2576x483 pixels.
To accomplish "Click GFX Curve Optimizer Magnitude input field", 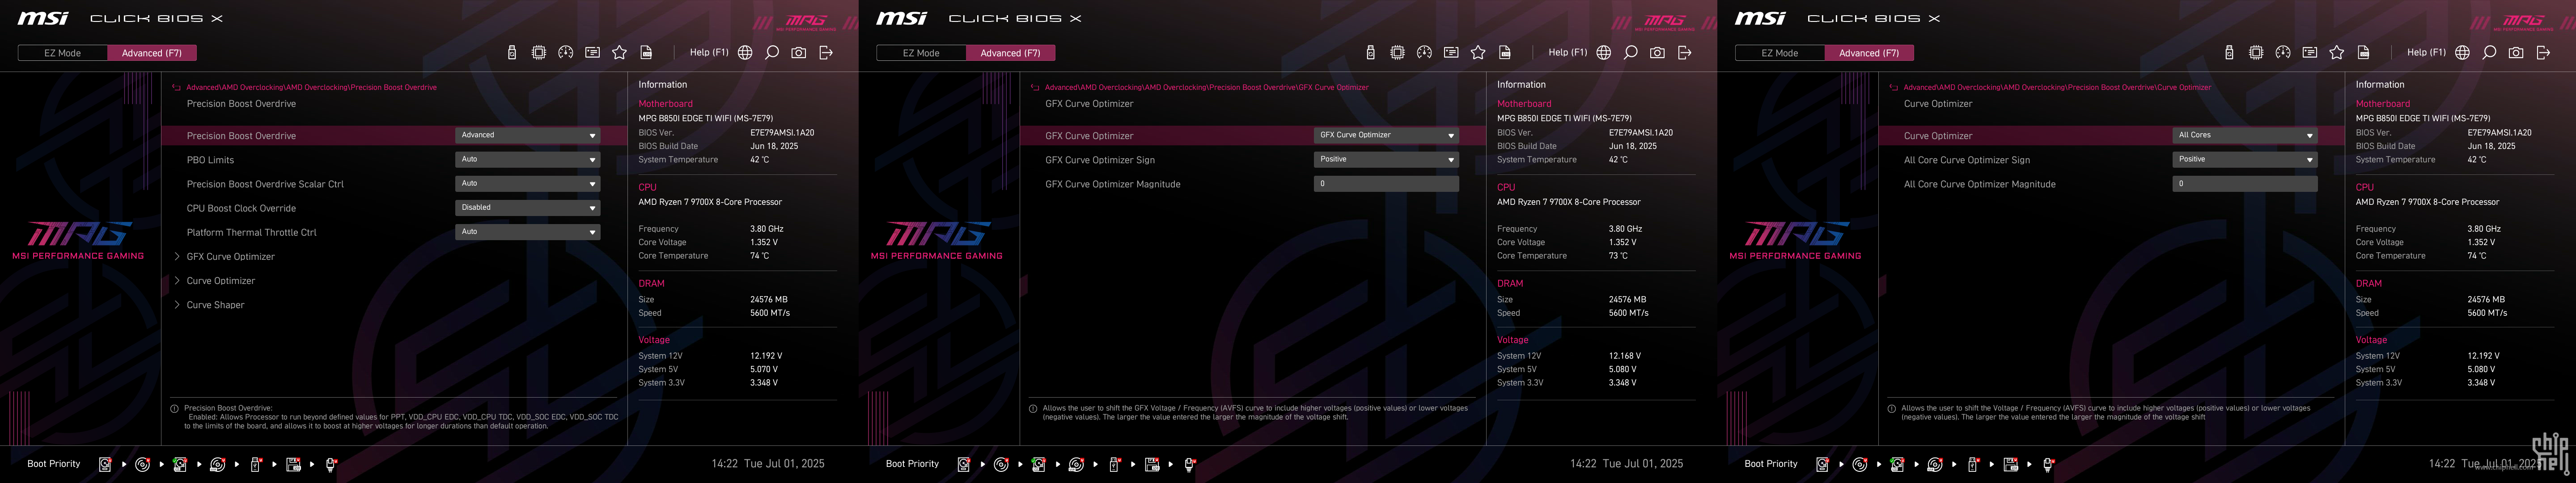I will [x=1386, y=184].
